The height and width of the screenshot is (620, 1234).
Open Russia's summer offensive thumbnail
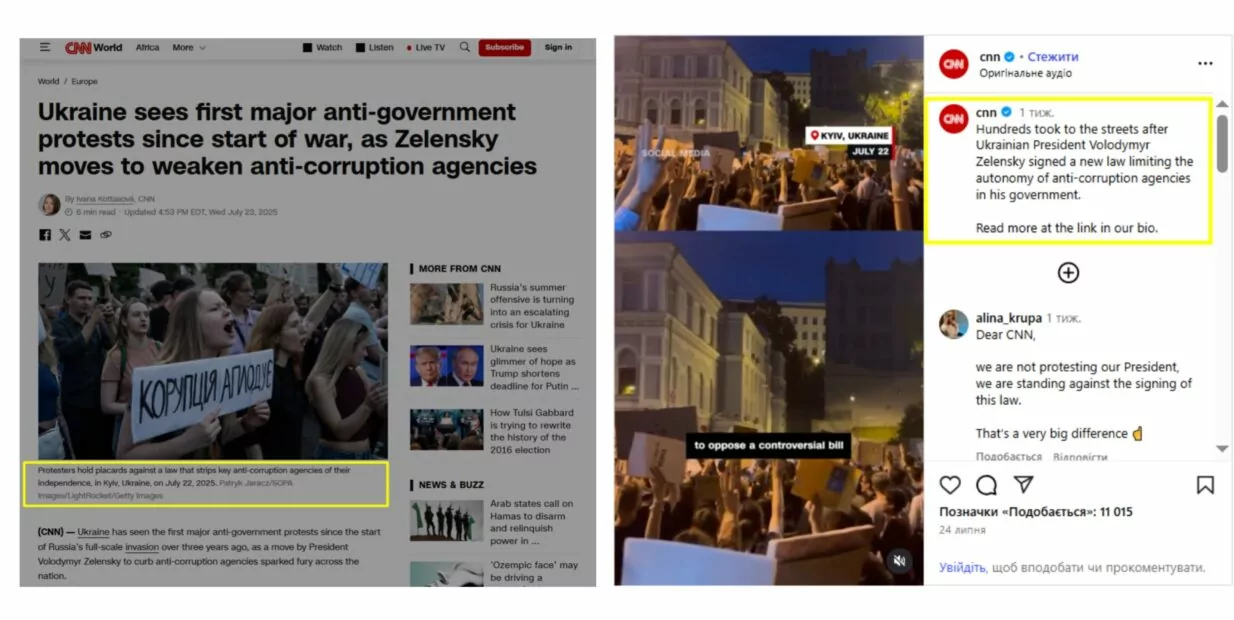(446, 303)
